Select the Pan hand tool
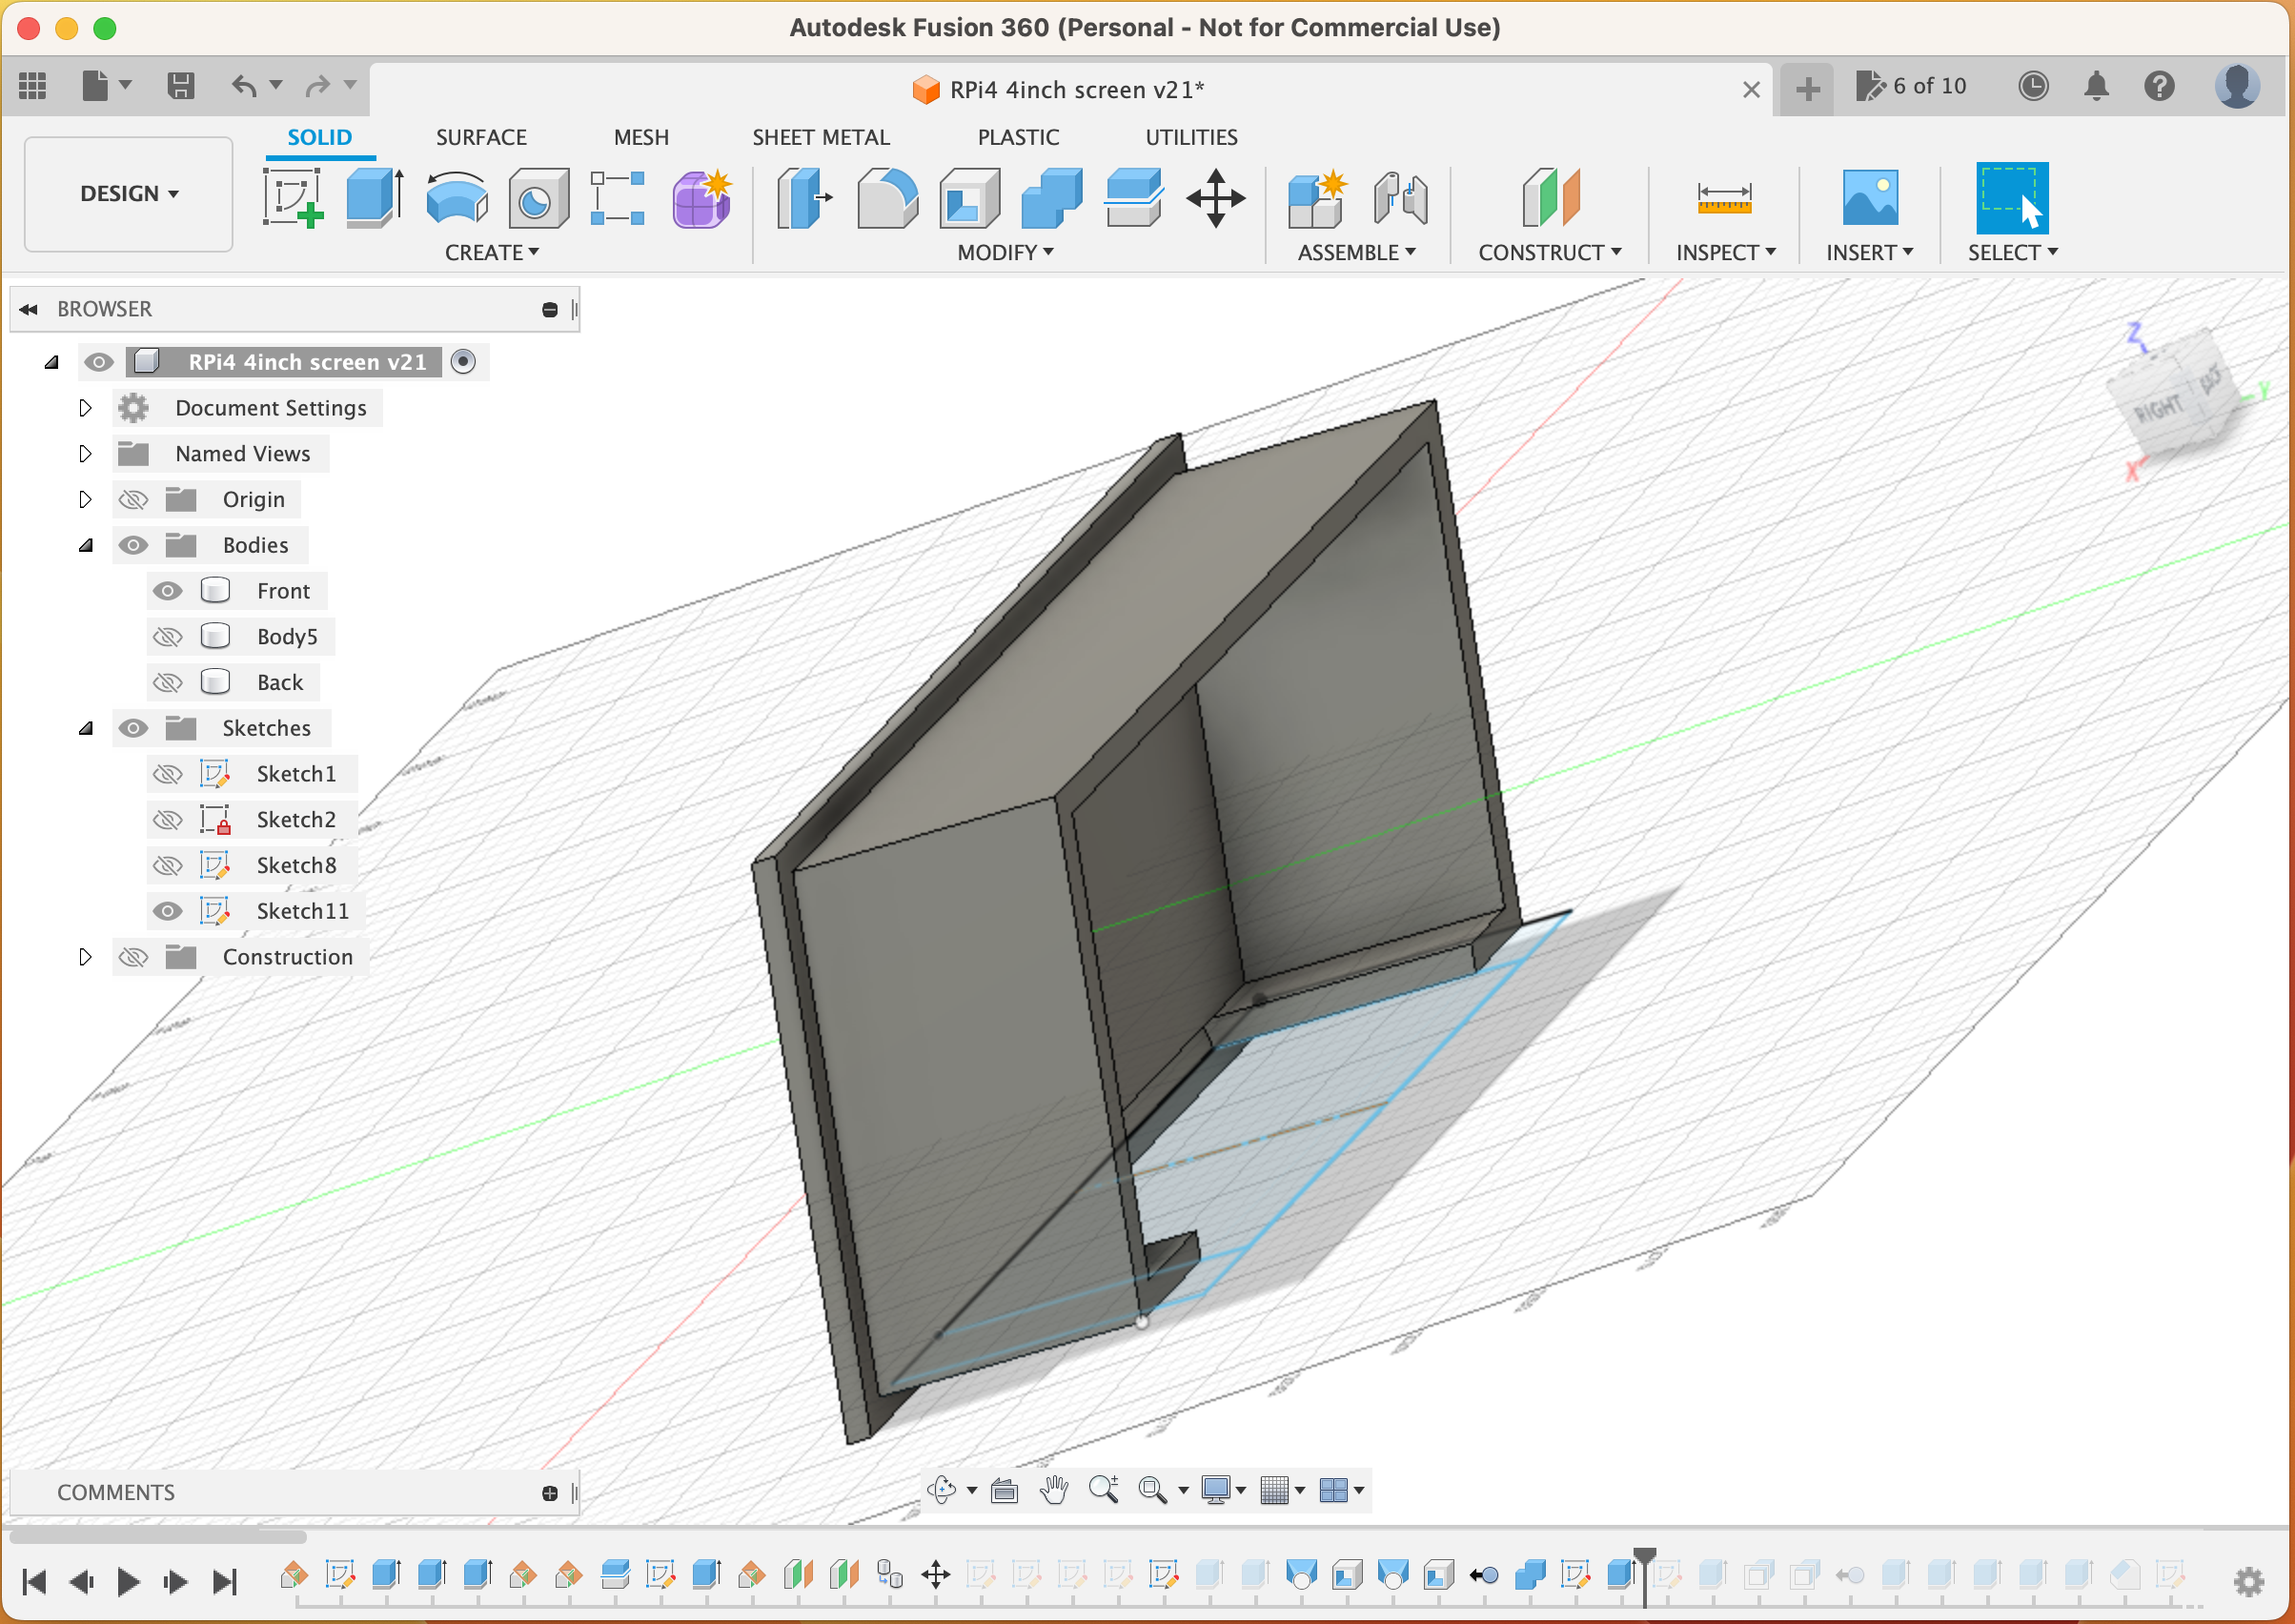Viewport: 2295px width, 1624px height. pos(1054,1490)
